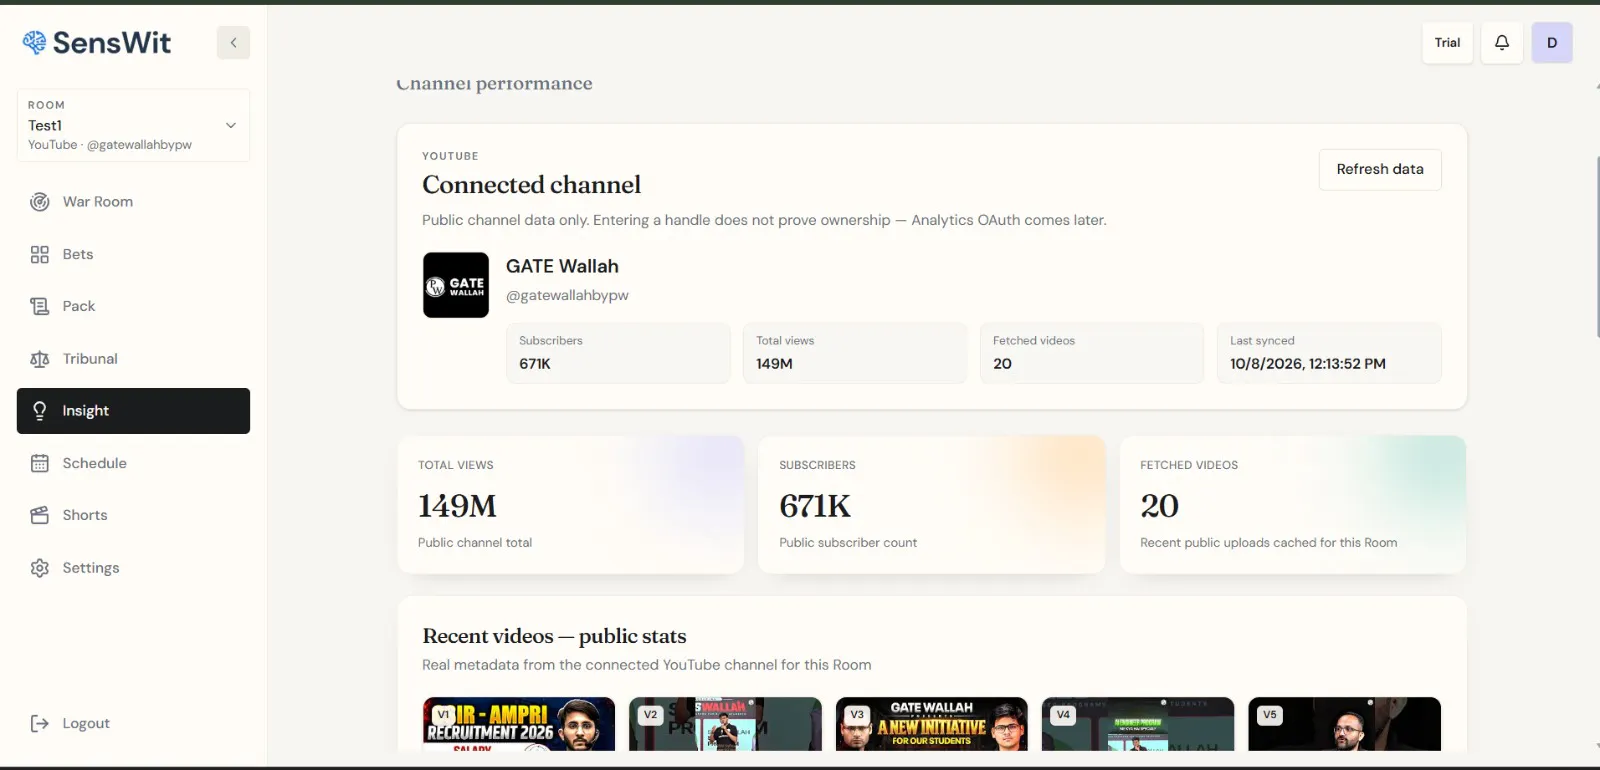This screenshot has width=1600, height=770.
Task: Click the Last synced timestamp
Action: pyautogui.click(x=1308, y=364)
